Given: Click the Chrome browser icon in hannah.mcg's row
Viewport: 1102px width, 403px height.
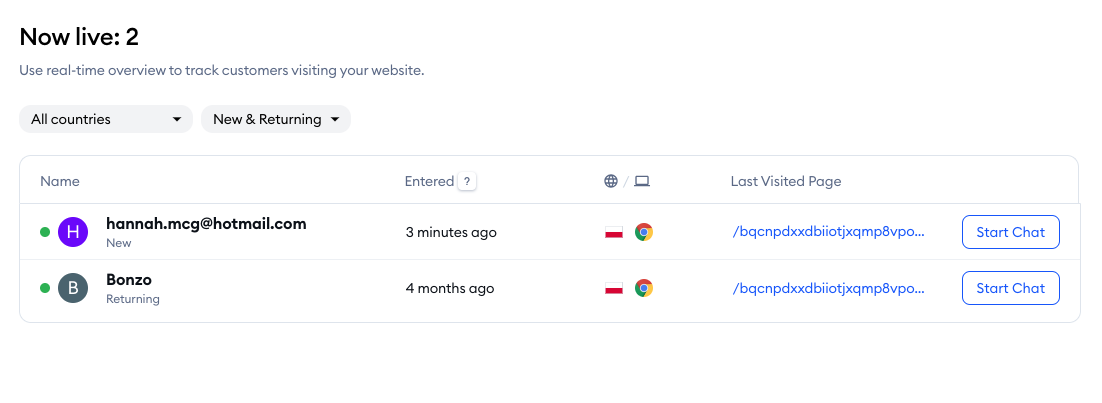Looking at the screenshot, I should tap(644, 232).
